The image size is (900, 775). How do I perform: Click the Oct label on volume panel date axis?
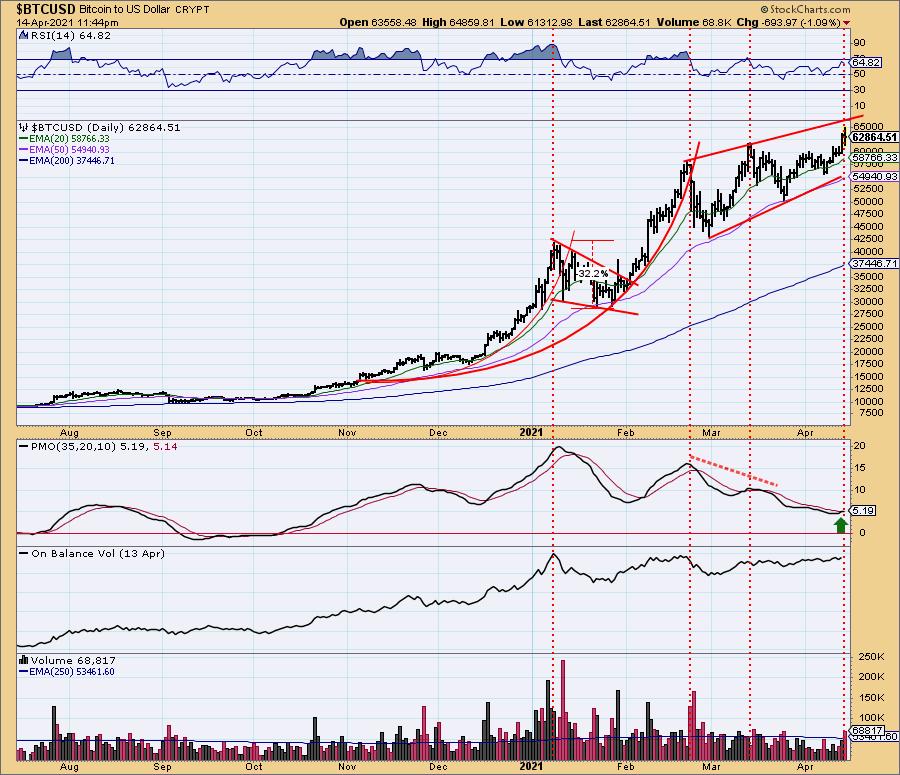click(x=254, y=767)
